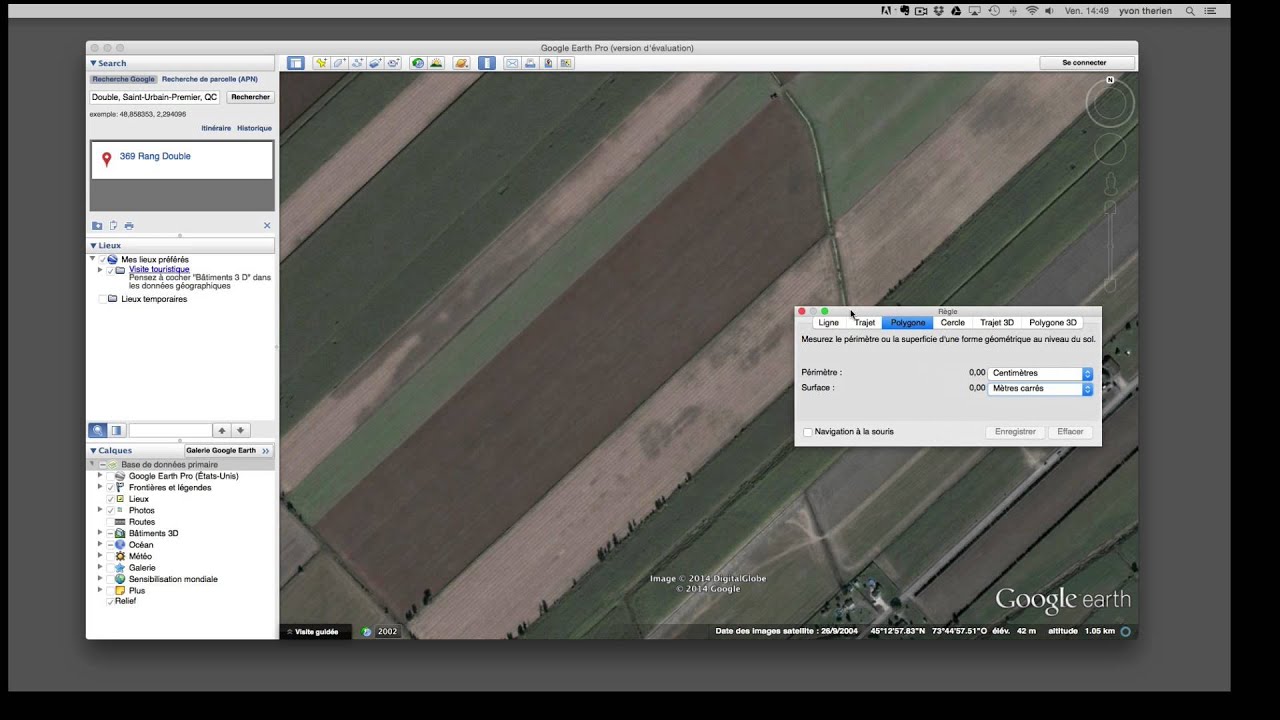
Task: Open the planet switcher icon
Action: click(x=461, y=63)
